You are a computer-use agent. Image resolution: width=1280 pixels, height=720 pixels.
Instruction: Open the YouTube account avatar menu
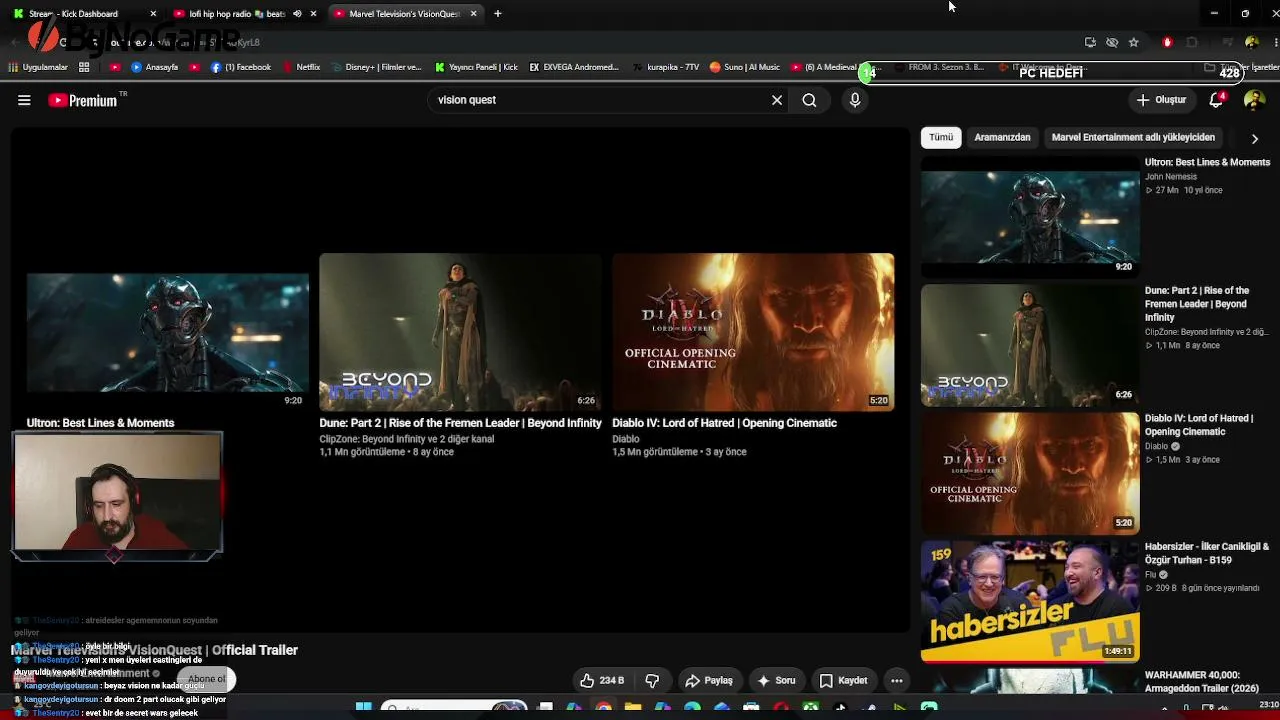(x=1254, y=100)
